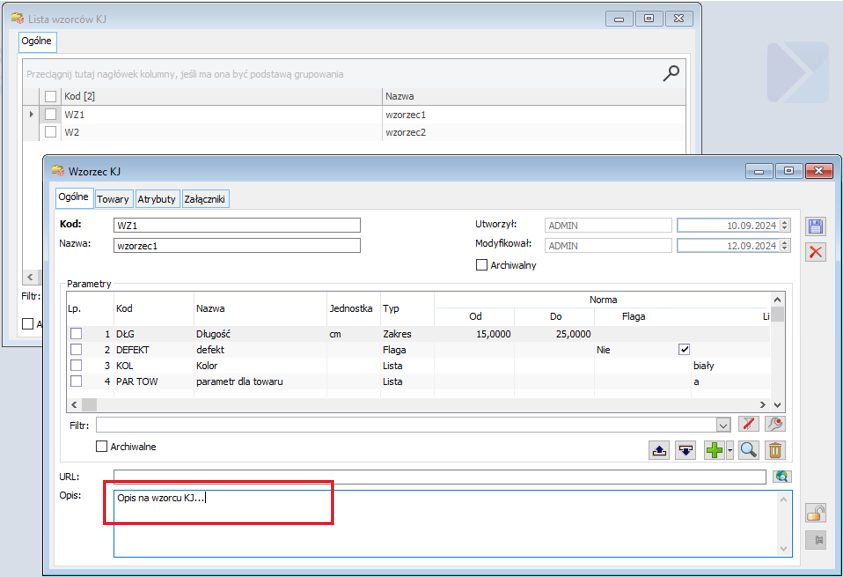Open URL with the globe icon

pos(781,477)
